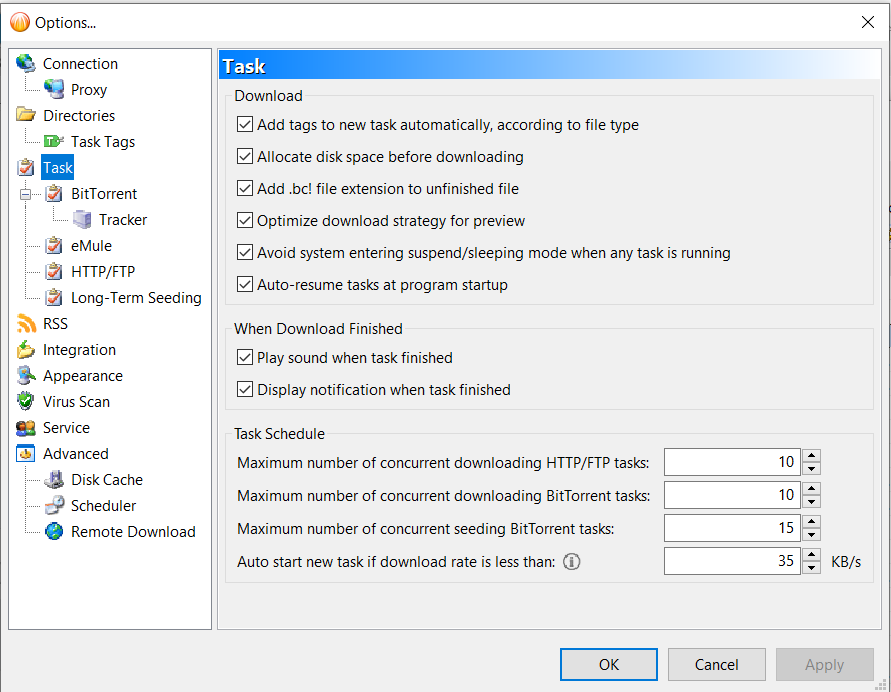Click the download rate KB/s input field

(x=732, y=562)
